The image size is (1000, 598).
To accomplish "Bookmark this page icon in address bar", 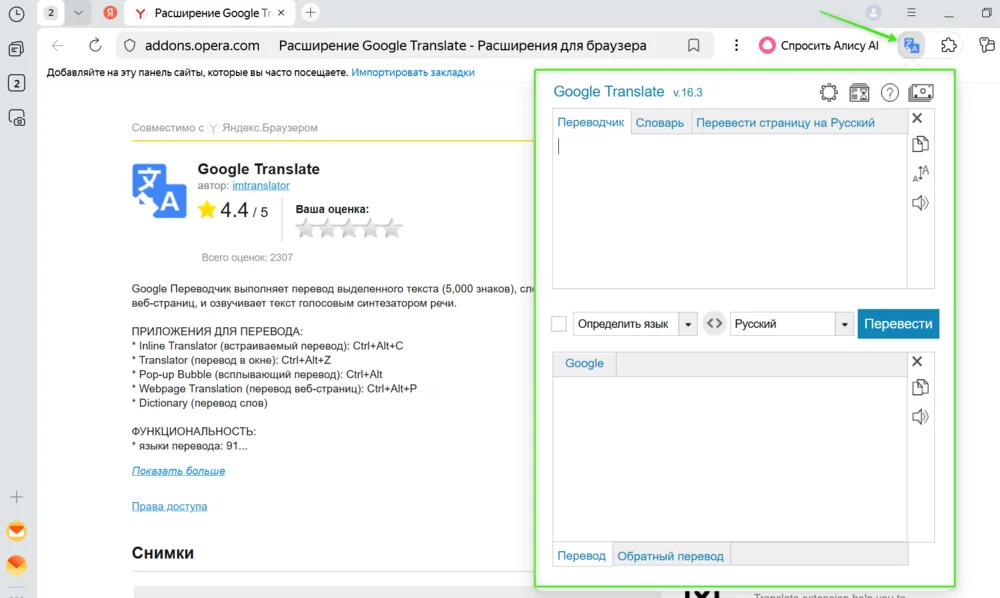I will 693,45.
